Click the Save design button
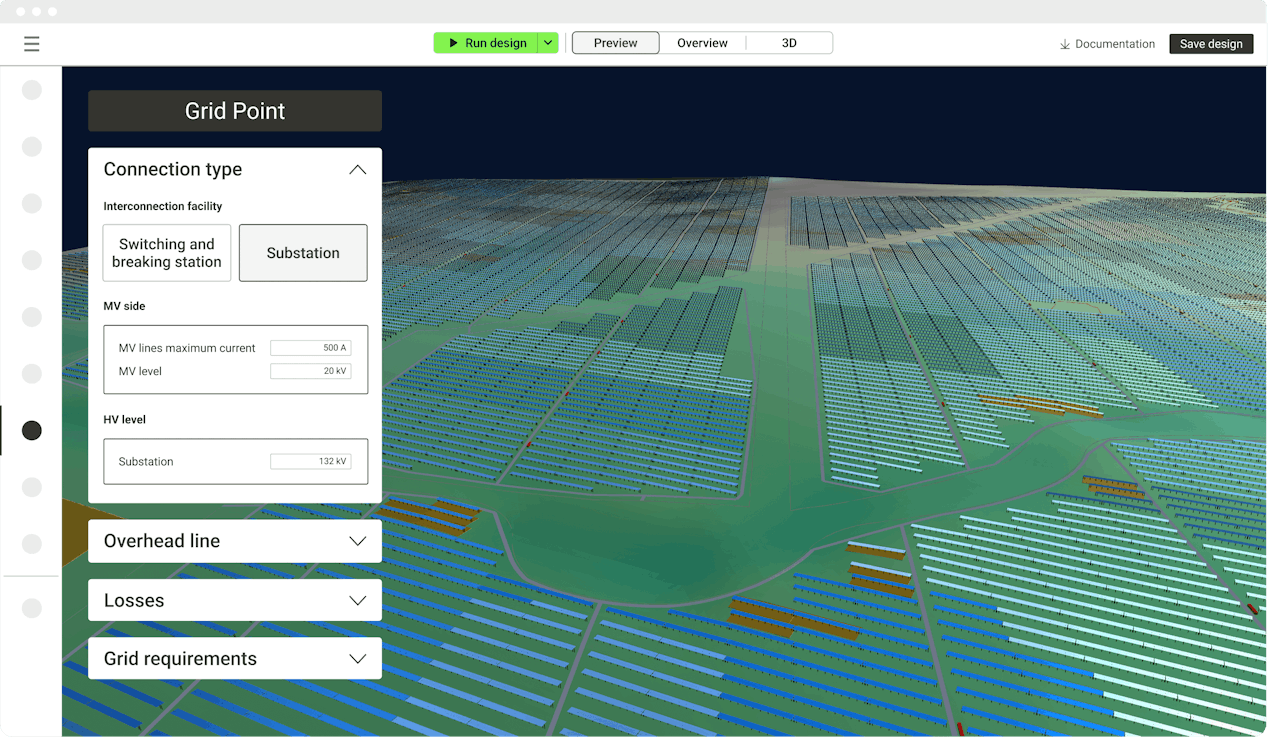 pos(1211,44)
